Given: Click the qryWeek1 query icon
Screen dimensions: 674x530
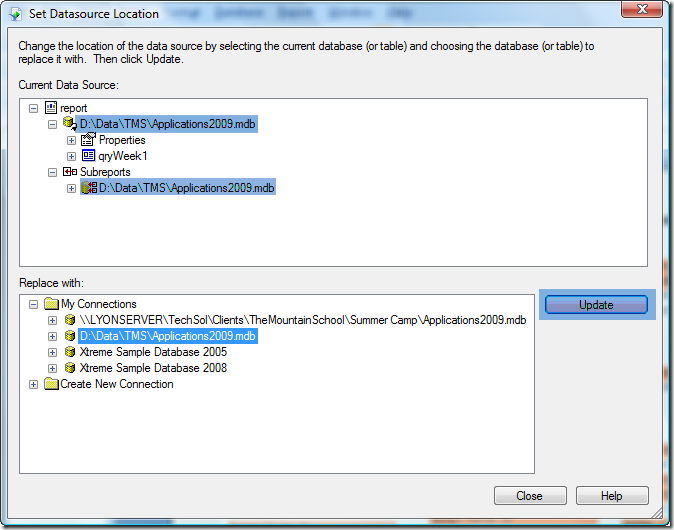Looking at the screenshot, I should pos(88,156).
